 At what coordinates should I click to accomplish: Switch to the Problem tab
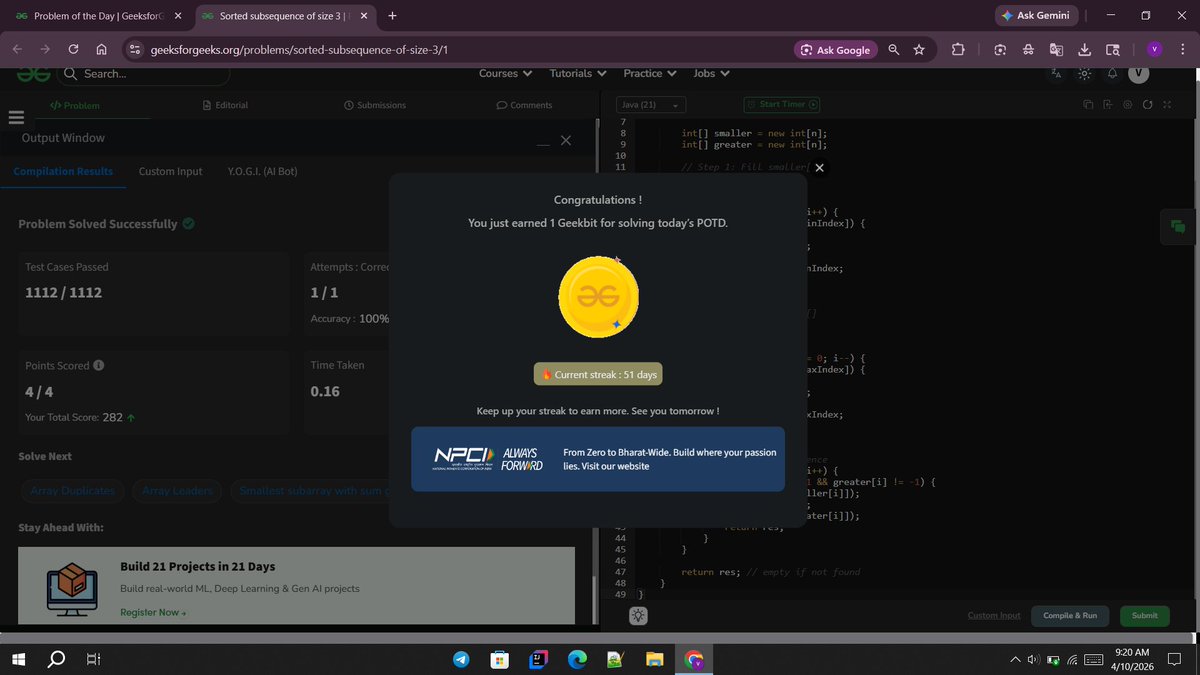point(75,105)
